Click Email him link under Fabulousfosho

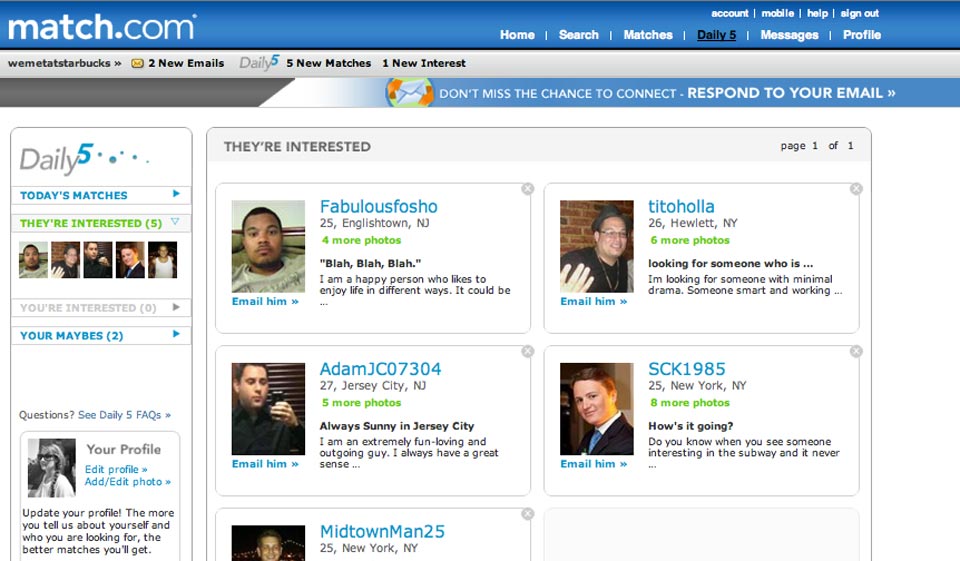click(265, 301)
